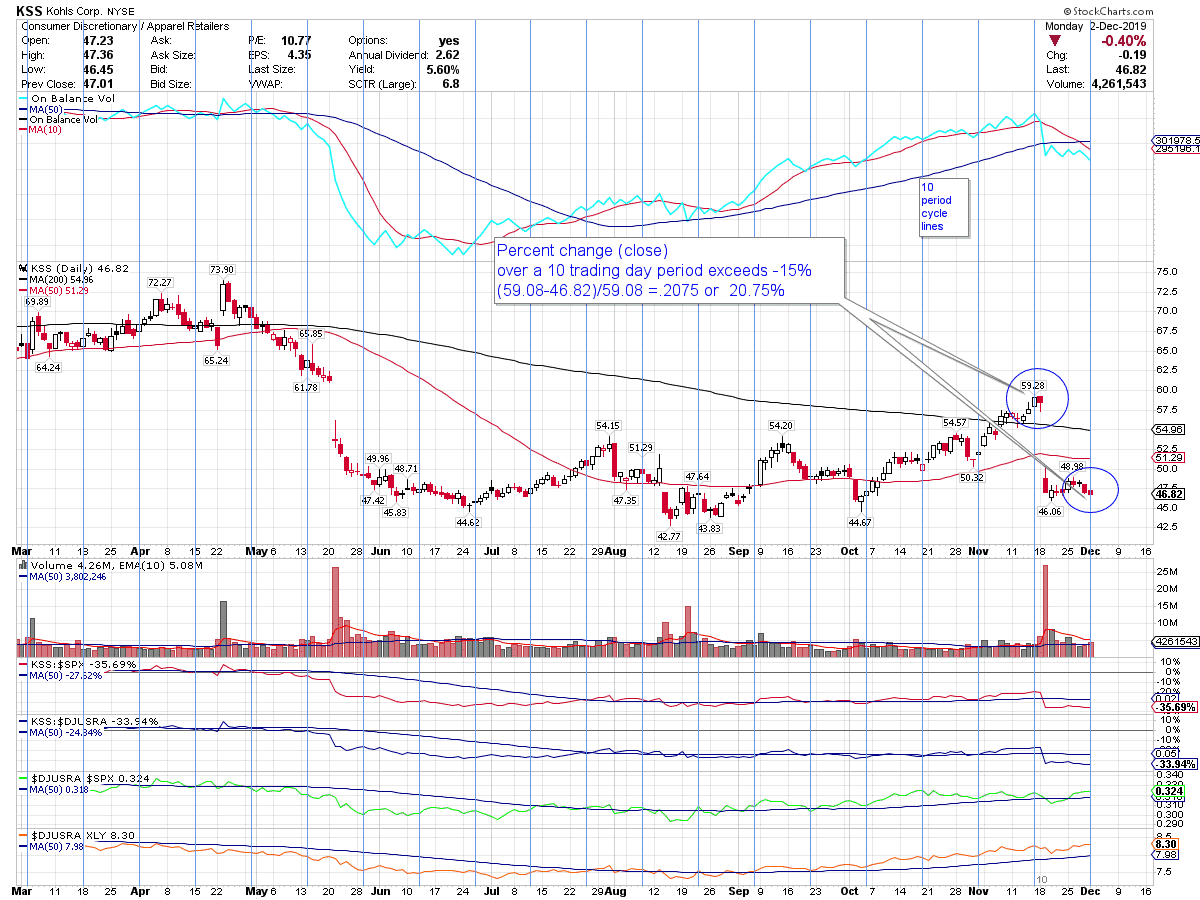
Task: Select the Annual Dividend value 2.62
Action: pos(447,55)
